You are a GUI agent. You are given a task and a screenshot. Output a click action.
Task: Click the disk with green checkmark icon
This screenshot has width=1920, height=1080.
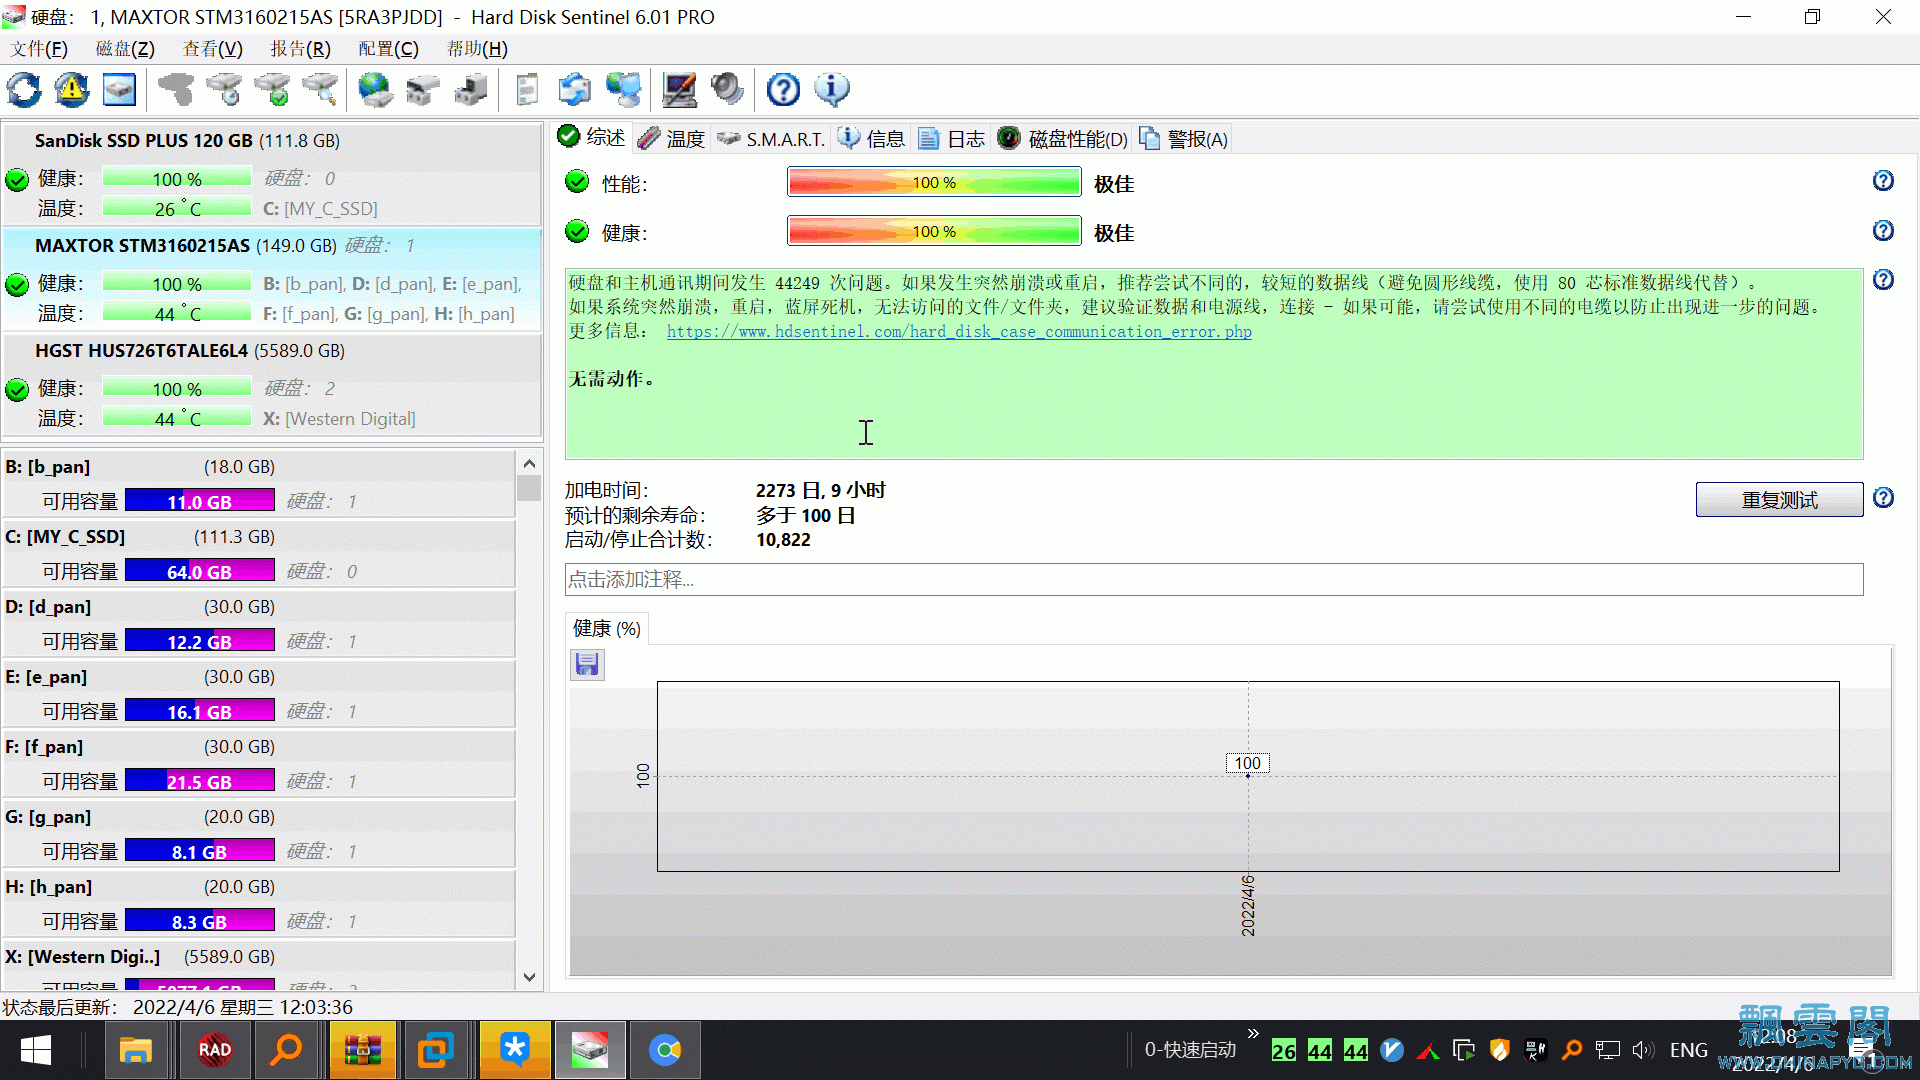(x=272, y=90)
